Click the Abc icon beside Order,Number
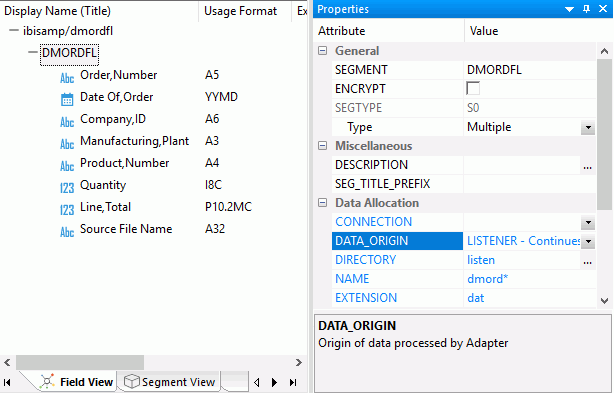The width and height of the screenshot is (614, 393). click(x=67, y=78)
